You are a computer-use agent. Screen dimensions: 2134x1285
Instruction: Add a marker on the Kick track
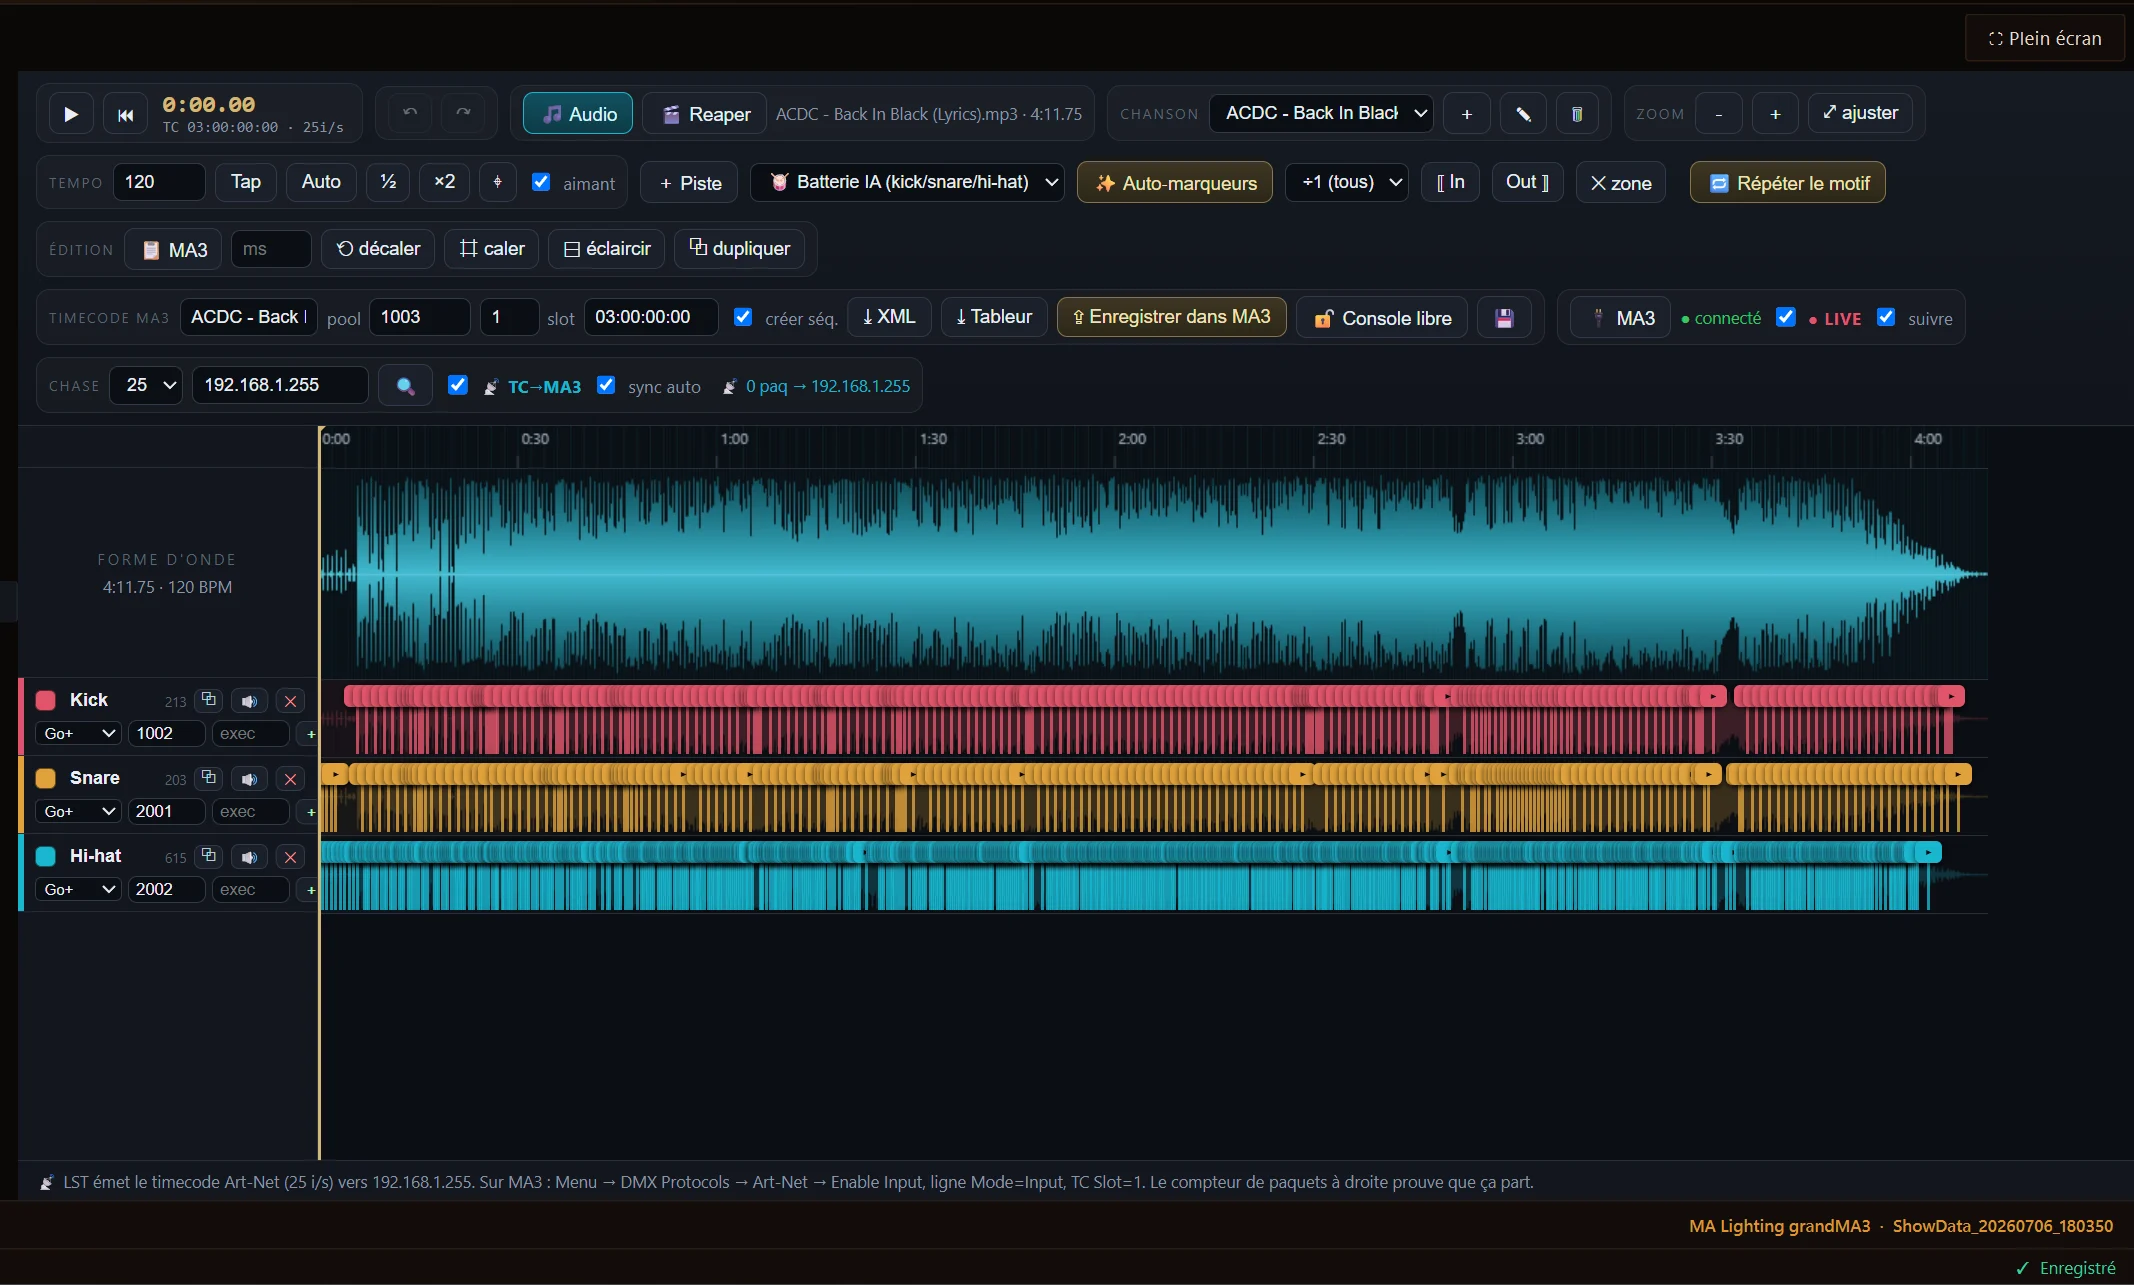pyautogui.click(x=311, y=734)
